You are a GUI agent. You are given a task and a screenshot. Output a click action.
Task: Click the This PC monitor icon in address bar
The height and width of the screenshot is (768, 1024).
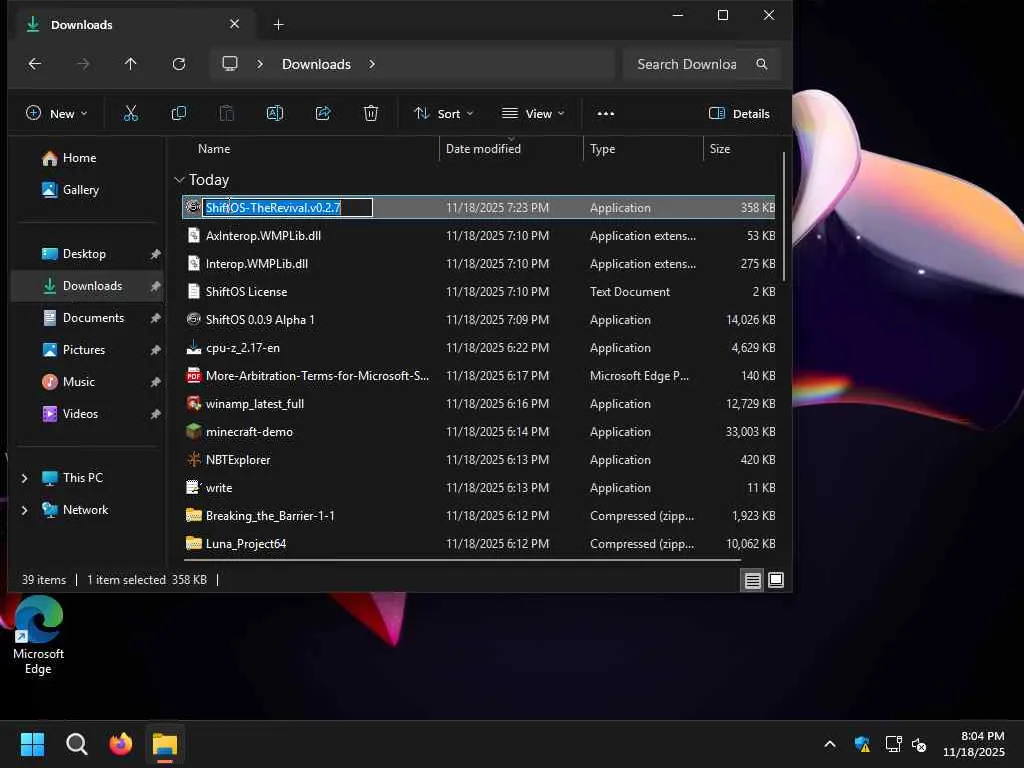pos(230,63)
